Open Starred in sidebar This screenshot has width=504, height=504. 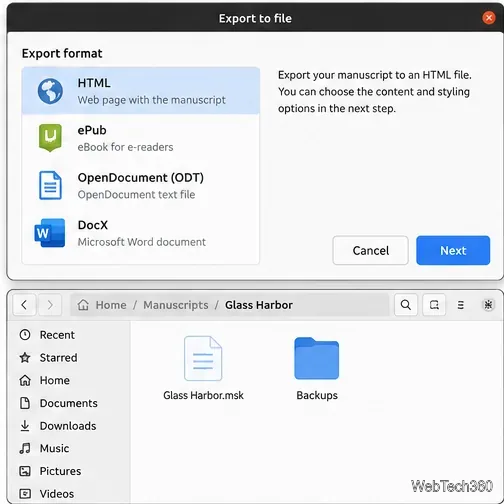pyautogui.click(x=68, y=357)
